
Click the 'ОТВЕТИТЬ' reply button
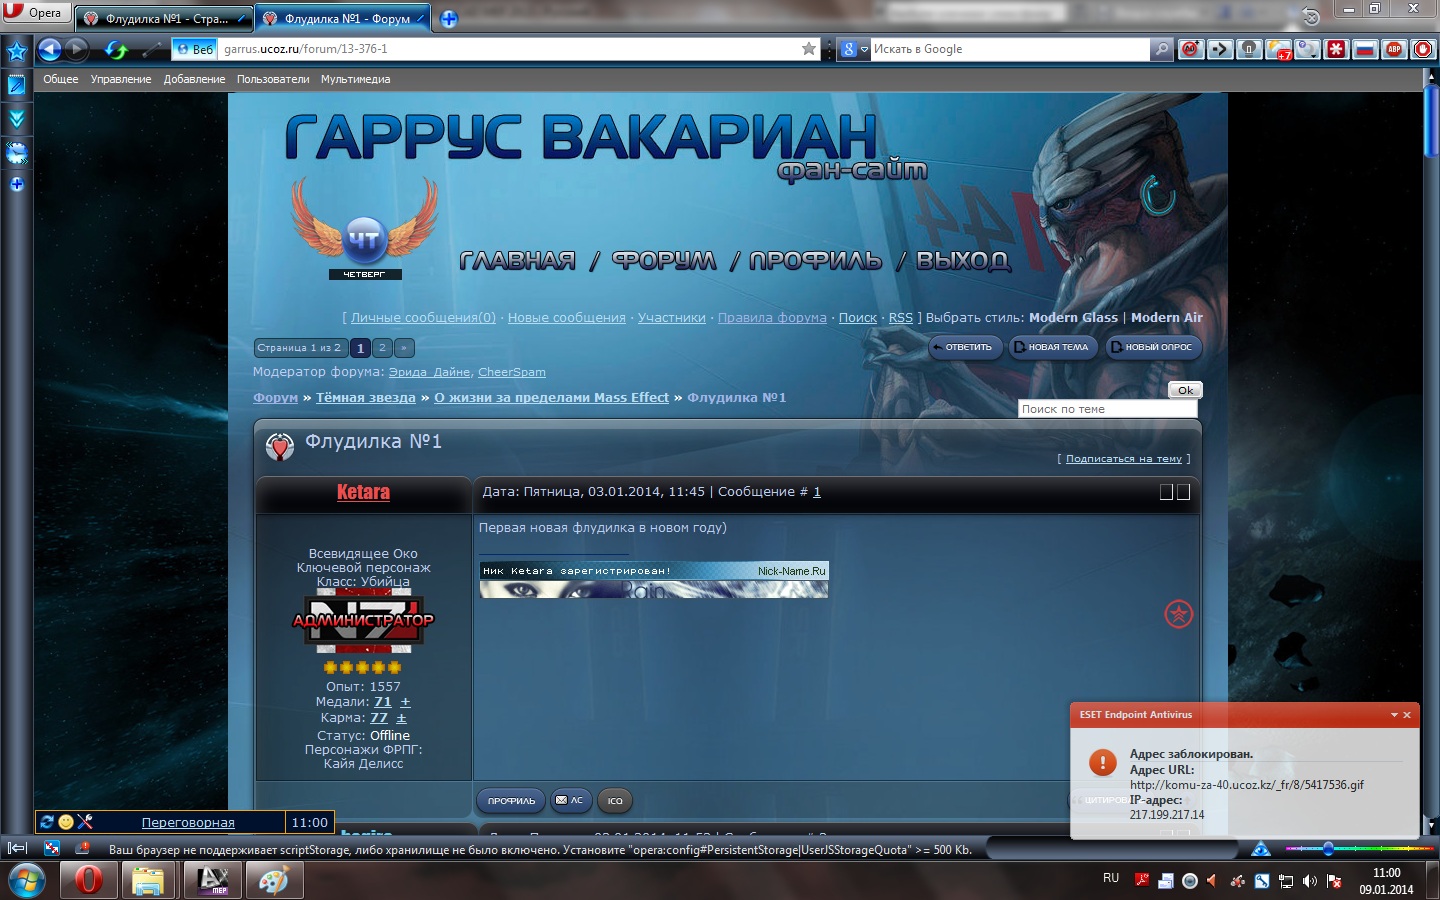[964, 348]
